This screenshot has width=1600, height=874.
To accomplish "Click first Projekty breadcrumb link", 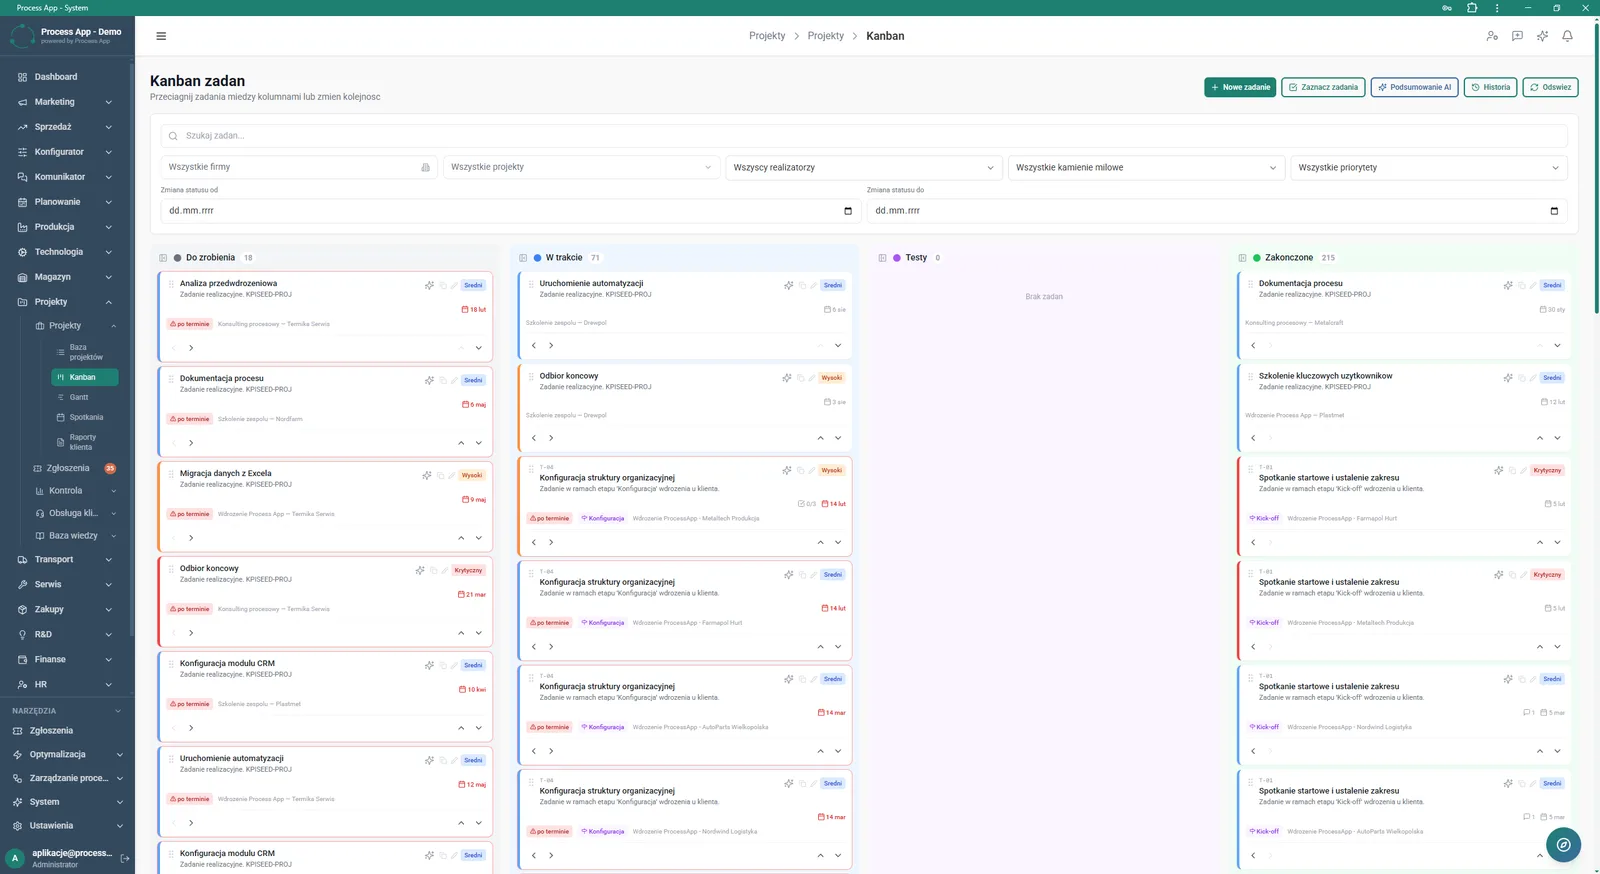I will point(767,36).
